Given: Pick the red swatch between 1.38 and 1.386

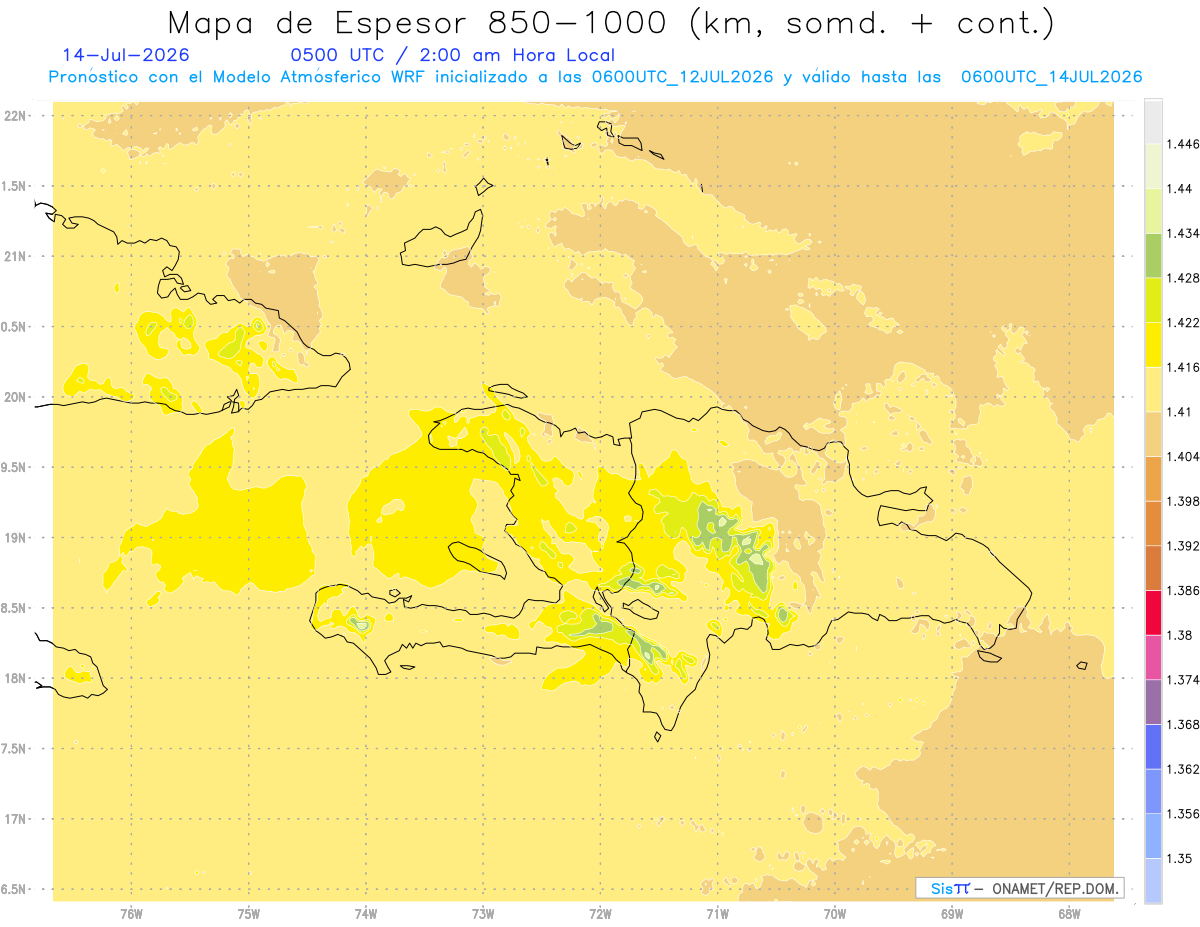Looking at the screenshot, I should point(1153,613).
